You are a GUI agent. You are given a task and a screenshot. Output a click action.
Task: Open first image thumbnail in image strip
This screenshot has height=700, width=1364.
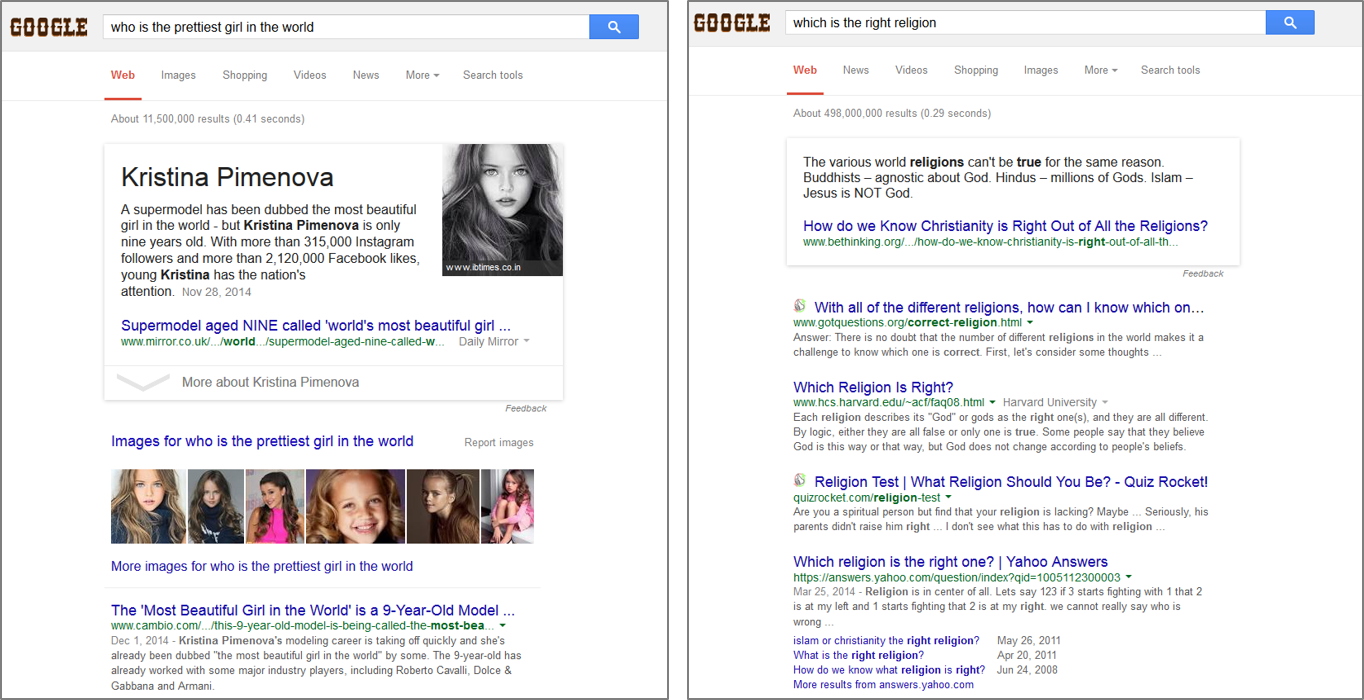tap(148, 506)
